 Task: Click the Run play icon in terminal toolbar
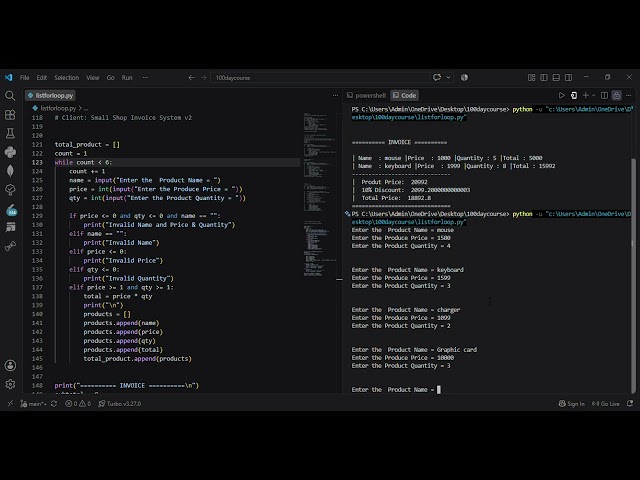click(x=562, y=96)
